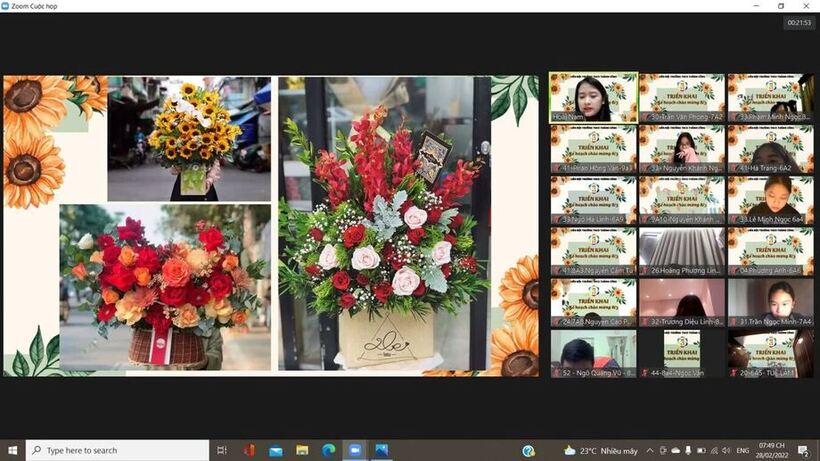Click the blue help icon in the tray

[x=529, y=450]
